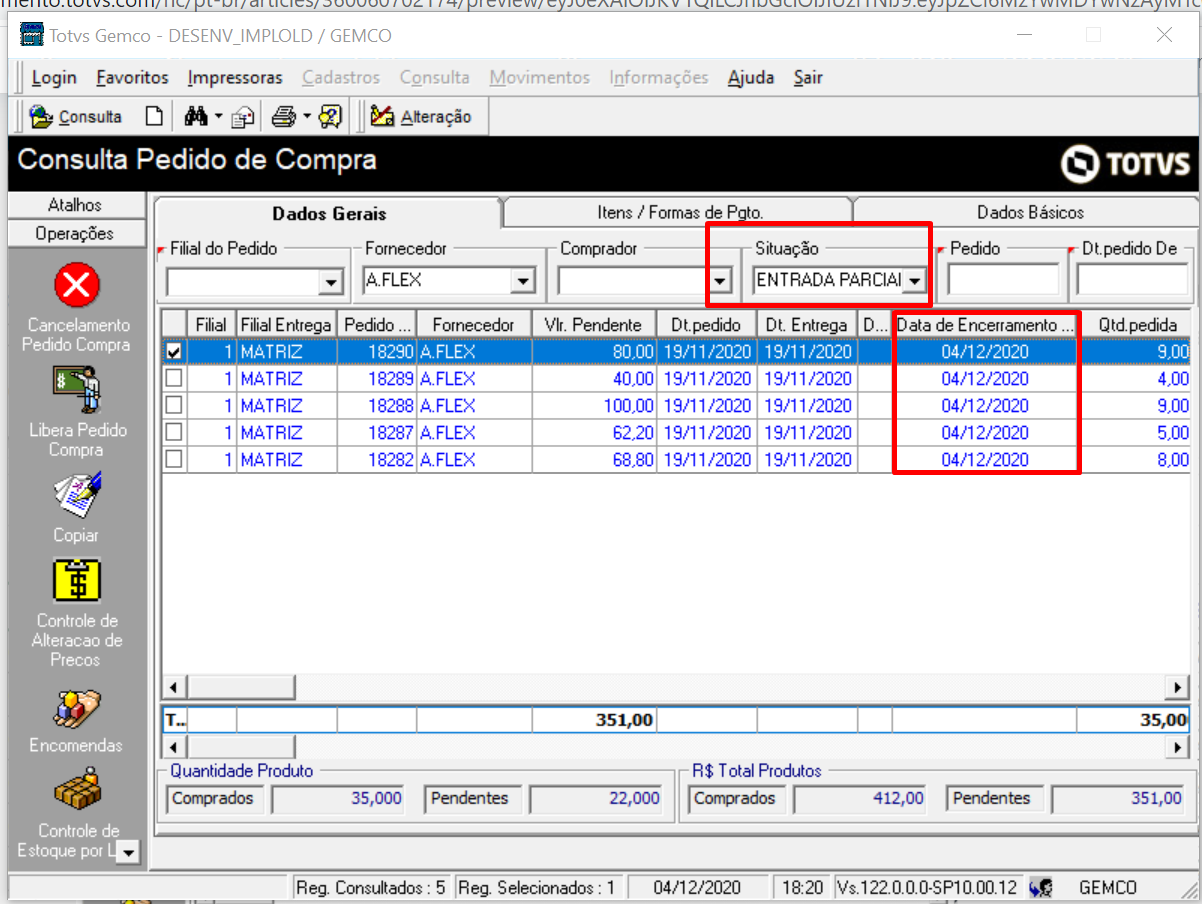Image resolution: width=1202 pixels, height=904 pixels.
Task: Click the Data de Encerramento column header
Action: pyautogui.click(x=985, y=325)
